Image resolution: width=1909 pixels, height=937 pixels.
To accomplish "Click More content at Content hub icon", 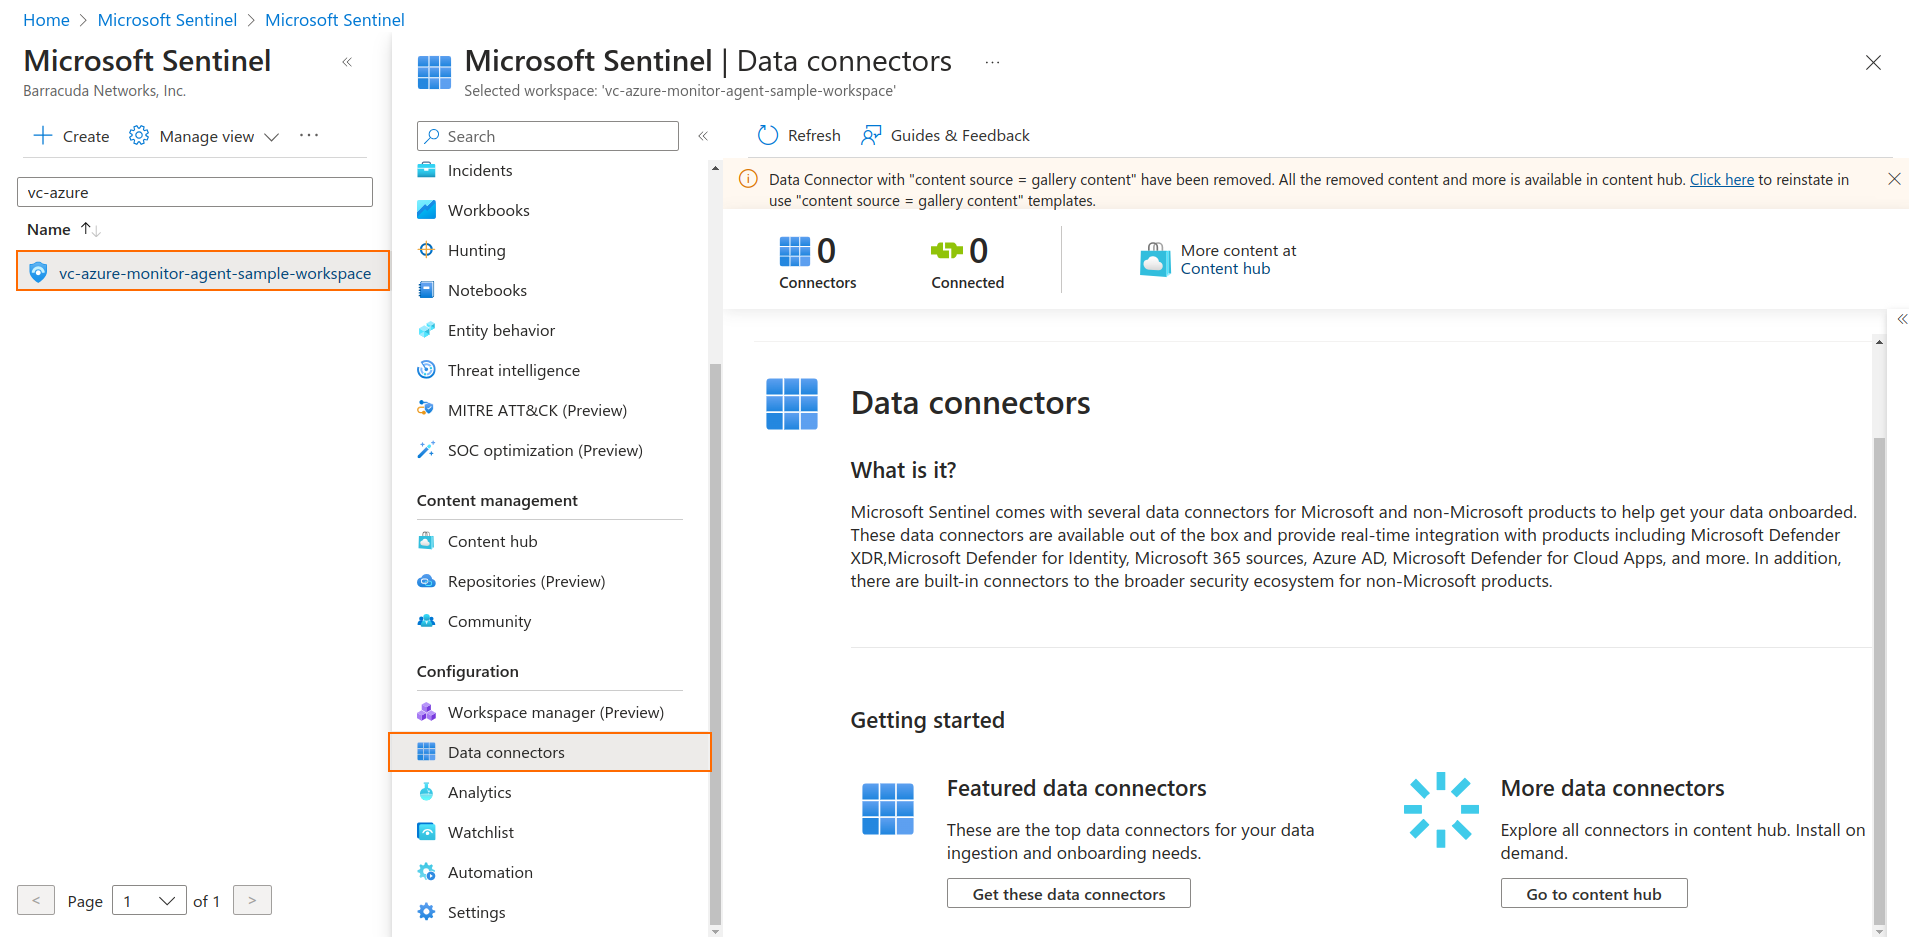I will tap(1155, 259).
